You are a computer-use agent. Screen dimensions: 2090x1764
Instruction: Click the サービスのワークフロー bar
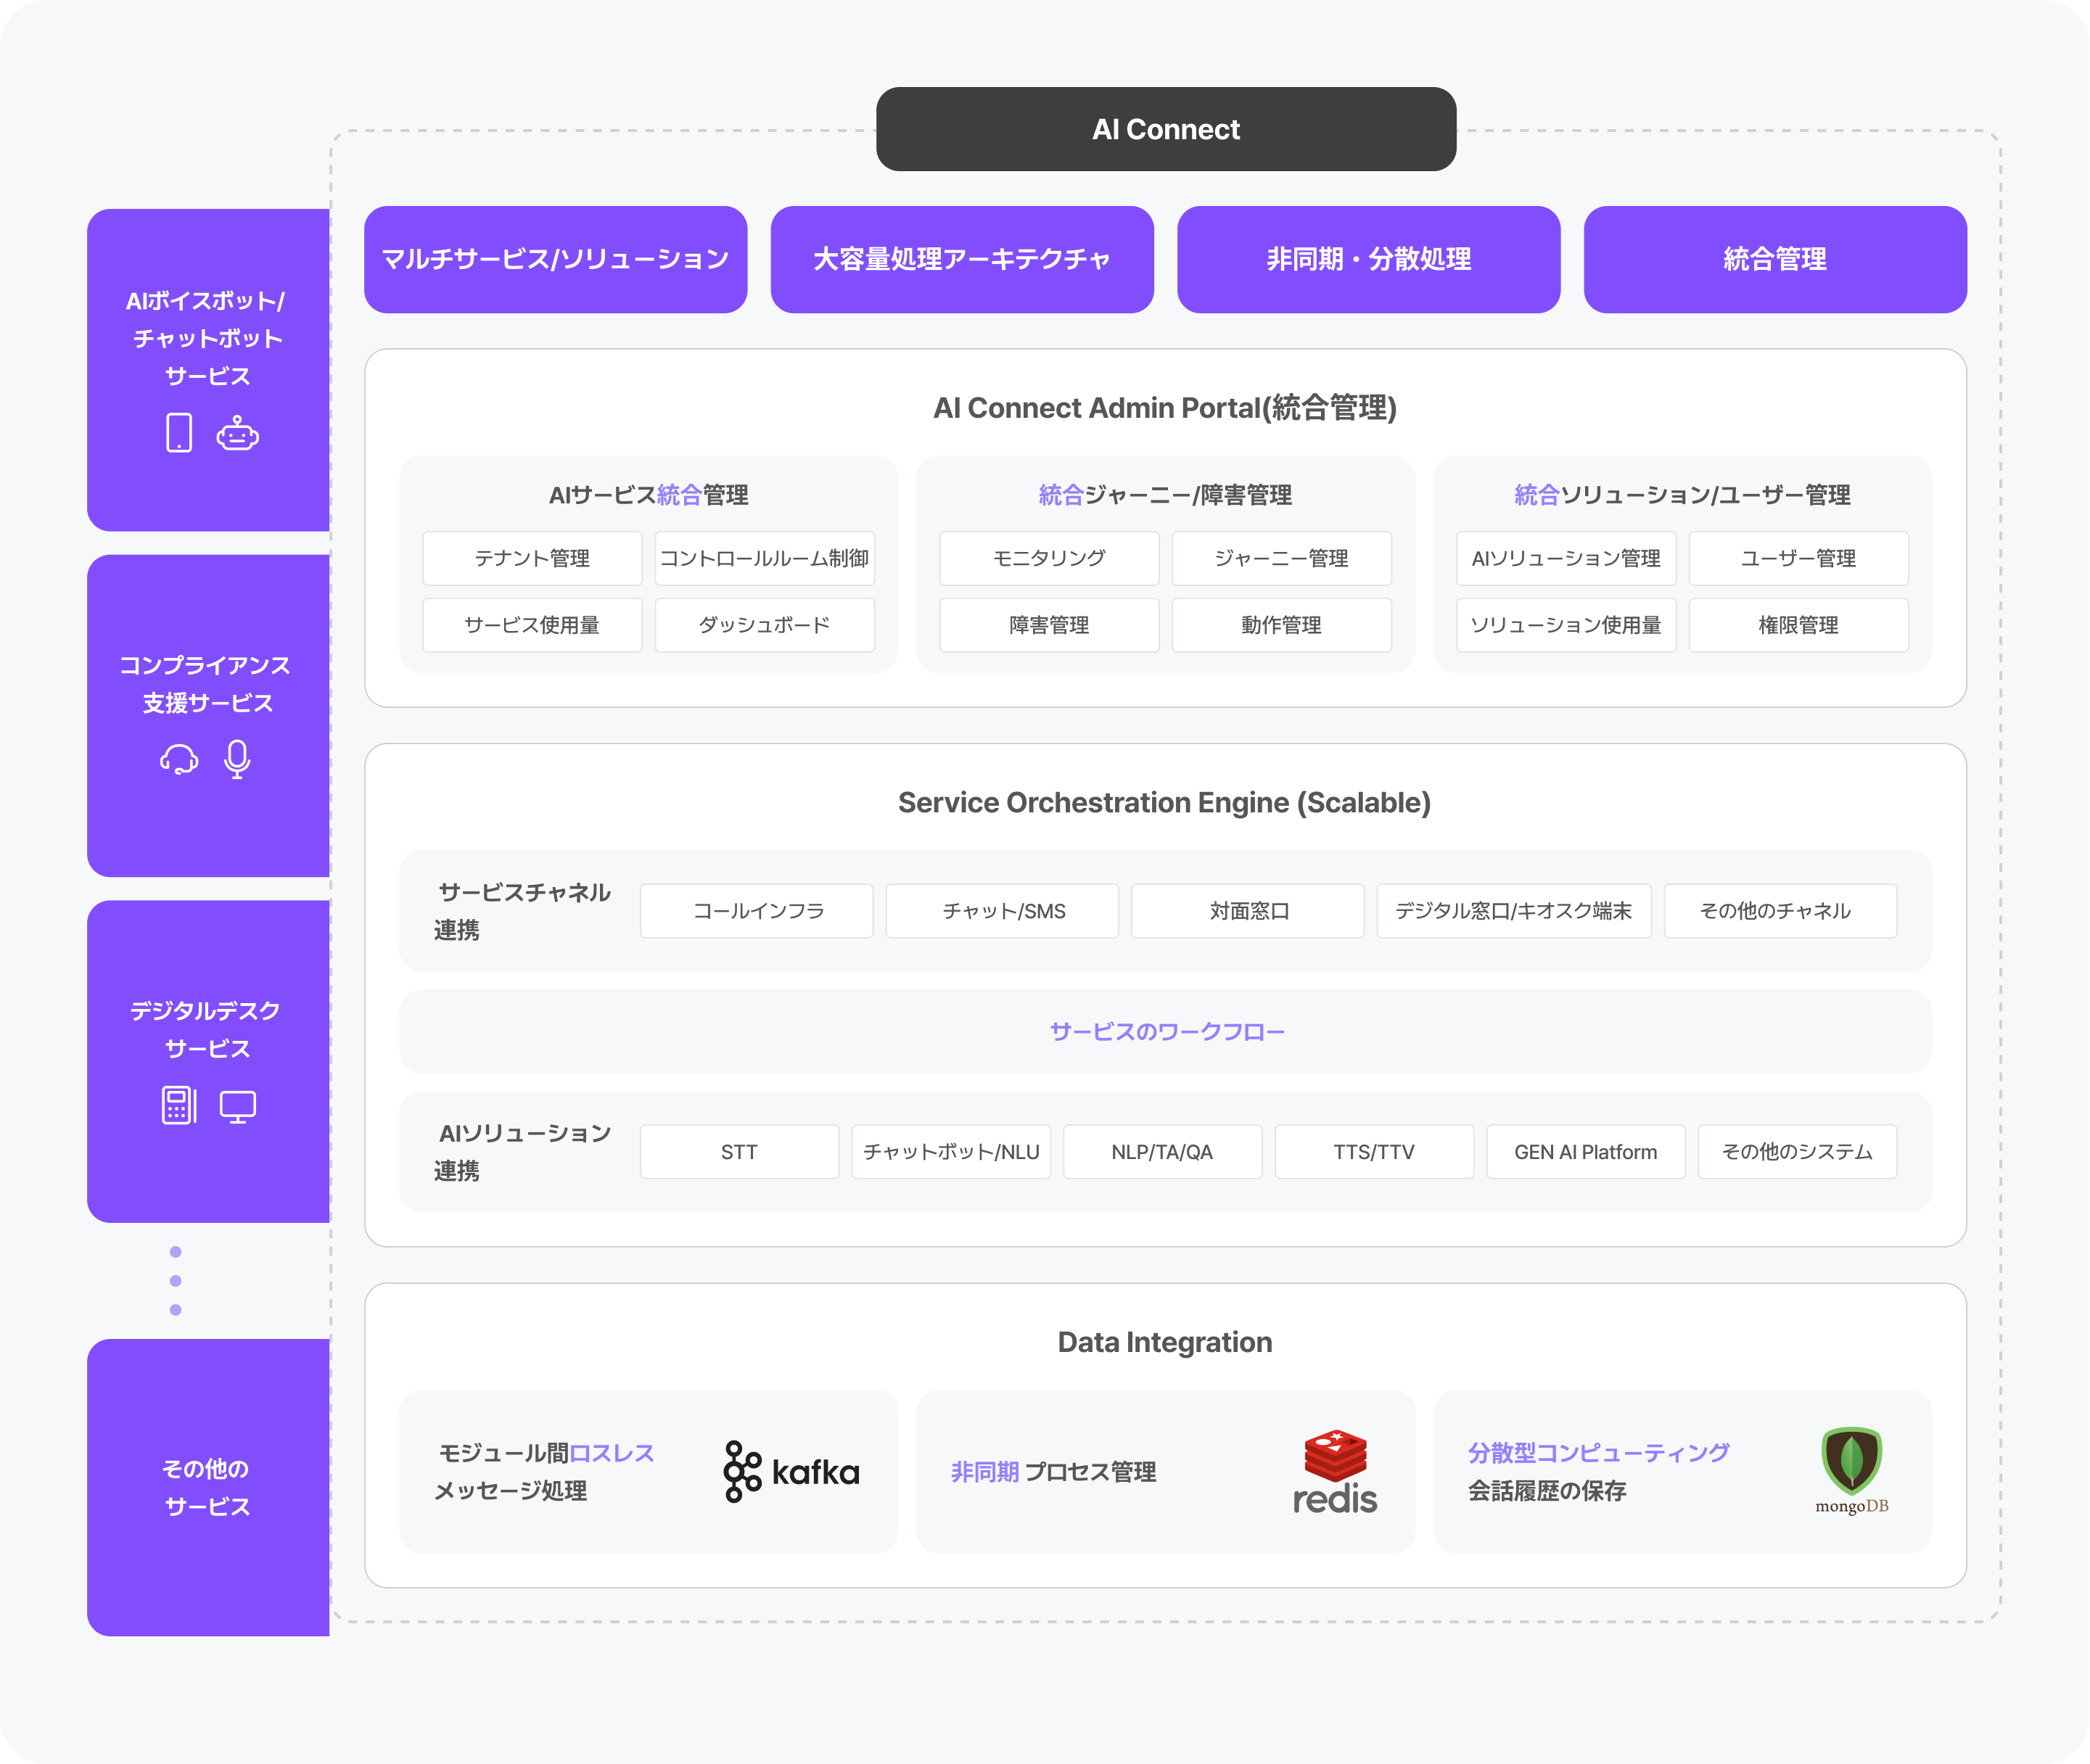pyautogui.click(x=1166, y=1031)
